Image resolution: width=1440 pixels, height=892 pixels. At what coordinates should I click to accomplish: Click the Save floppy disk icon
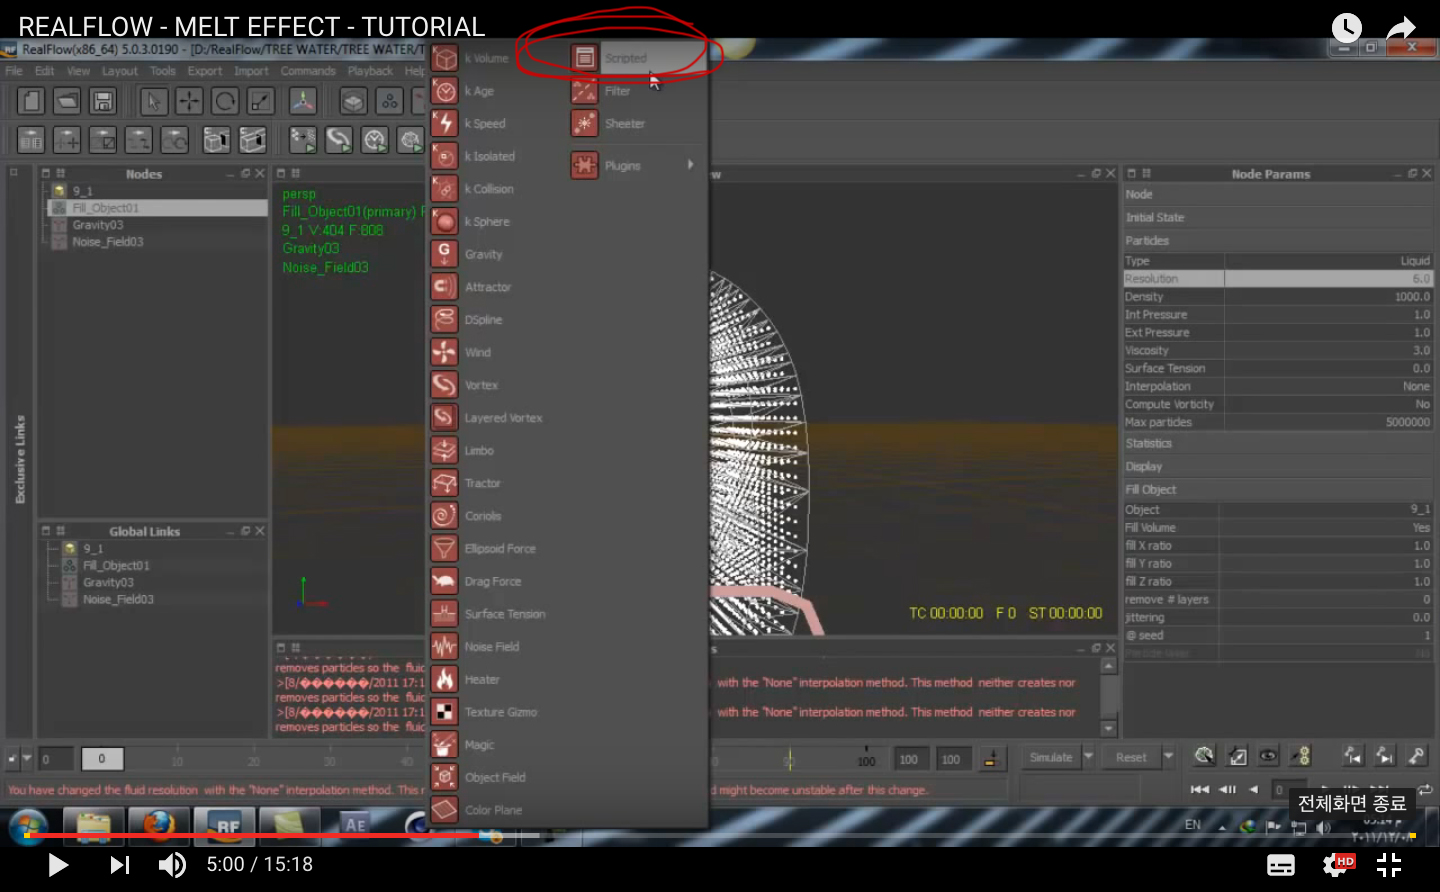[x=103, y=101]
